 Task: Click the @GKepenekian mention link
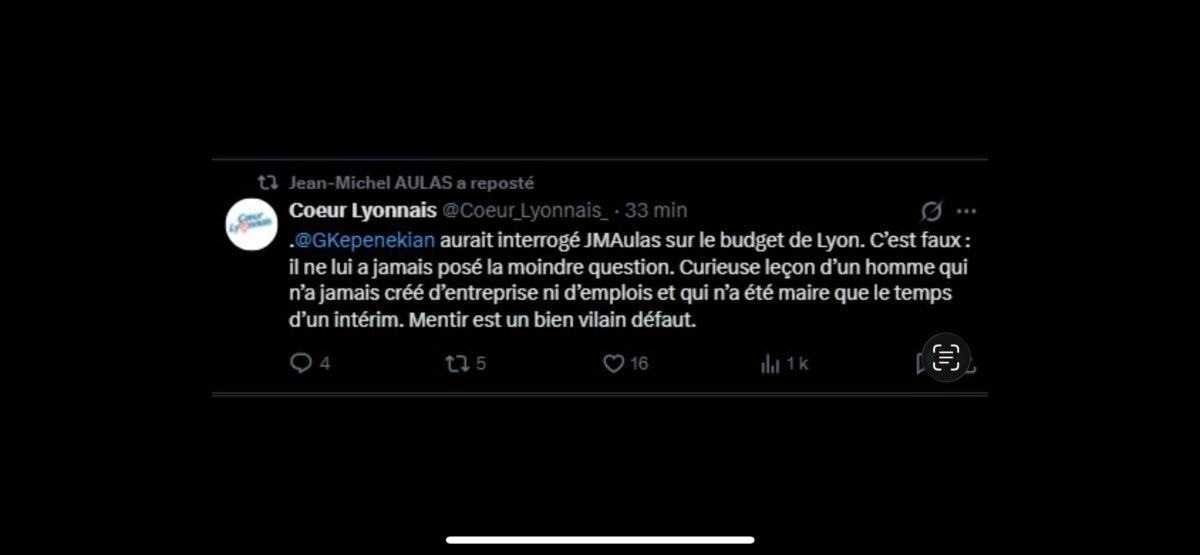pos(364,241)
